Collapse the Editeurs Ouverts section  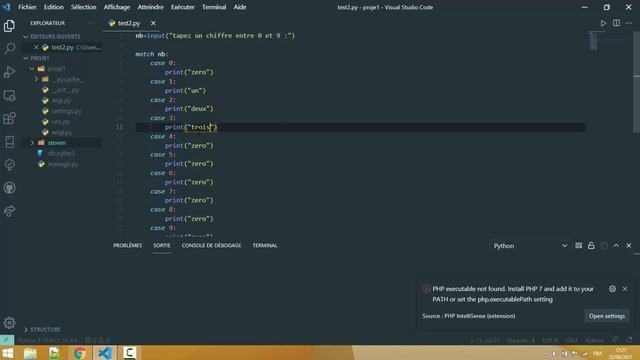[26, 37]
